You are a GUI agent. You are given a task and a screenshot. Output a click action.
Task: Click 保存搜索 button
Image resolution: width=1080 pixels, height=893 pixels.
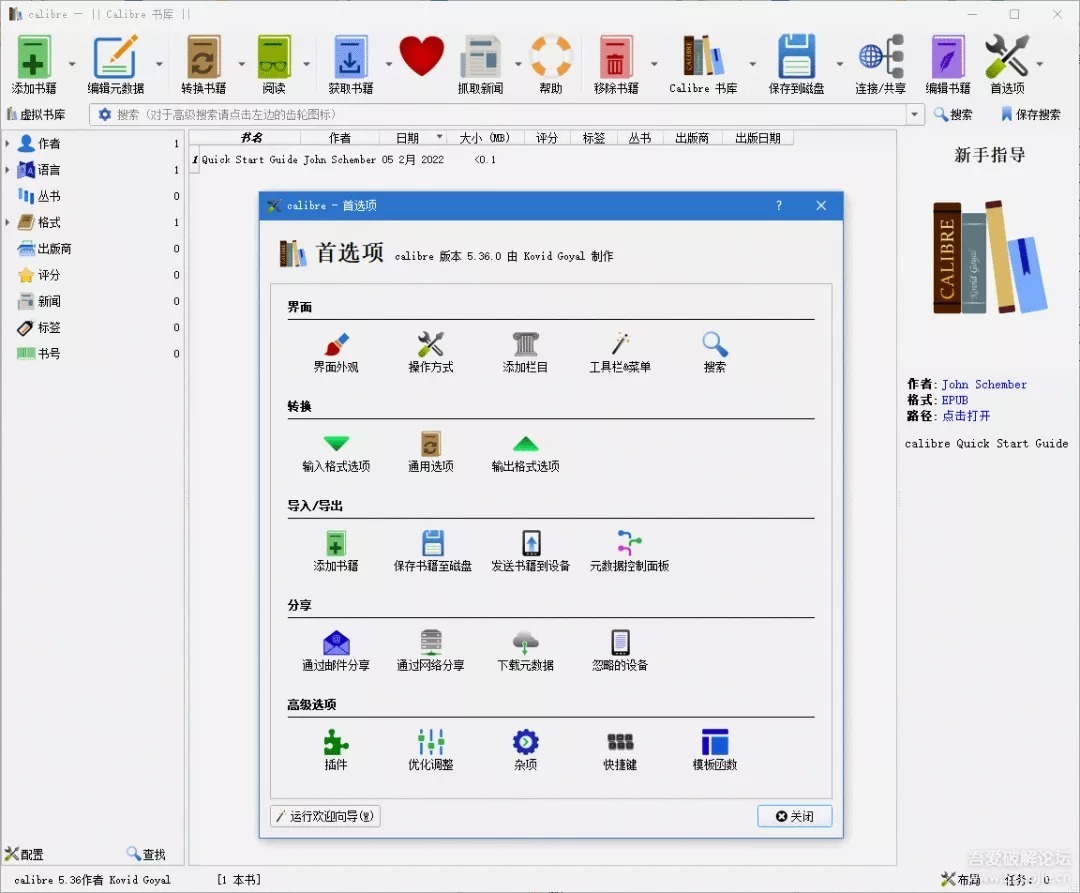pos(1030,114)
